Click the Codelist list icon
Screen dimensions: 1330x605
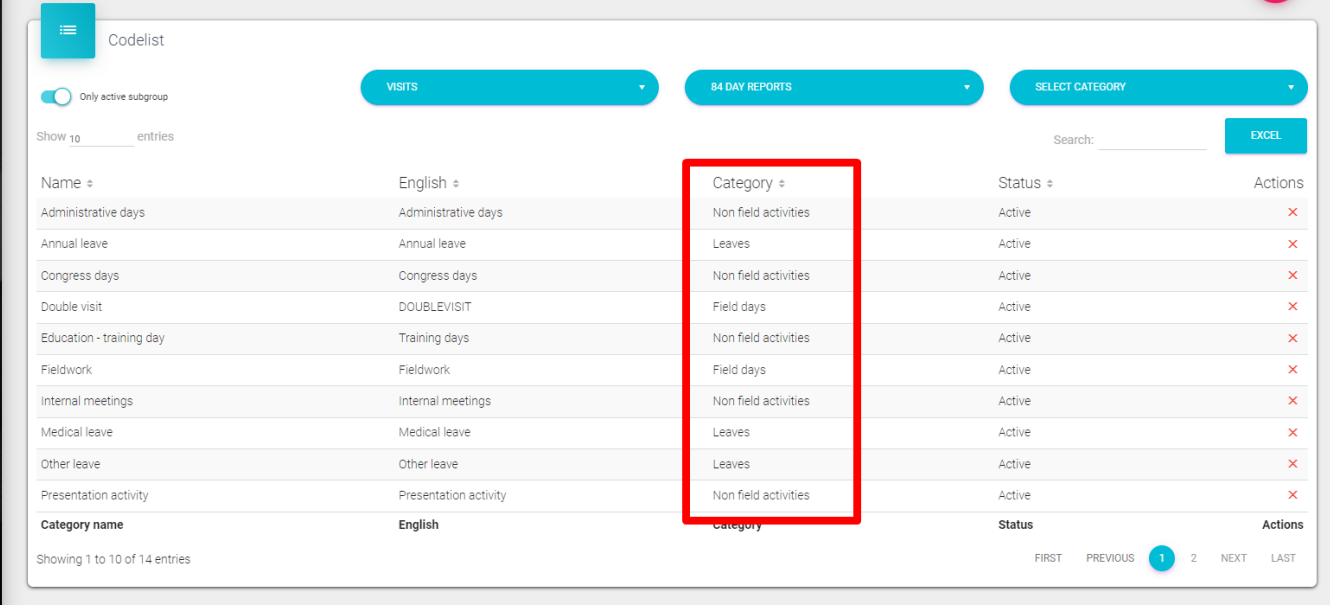tap(68, 31)
